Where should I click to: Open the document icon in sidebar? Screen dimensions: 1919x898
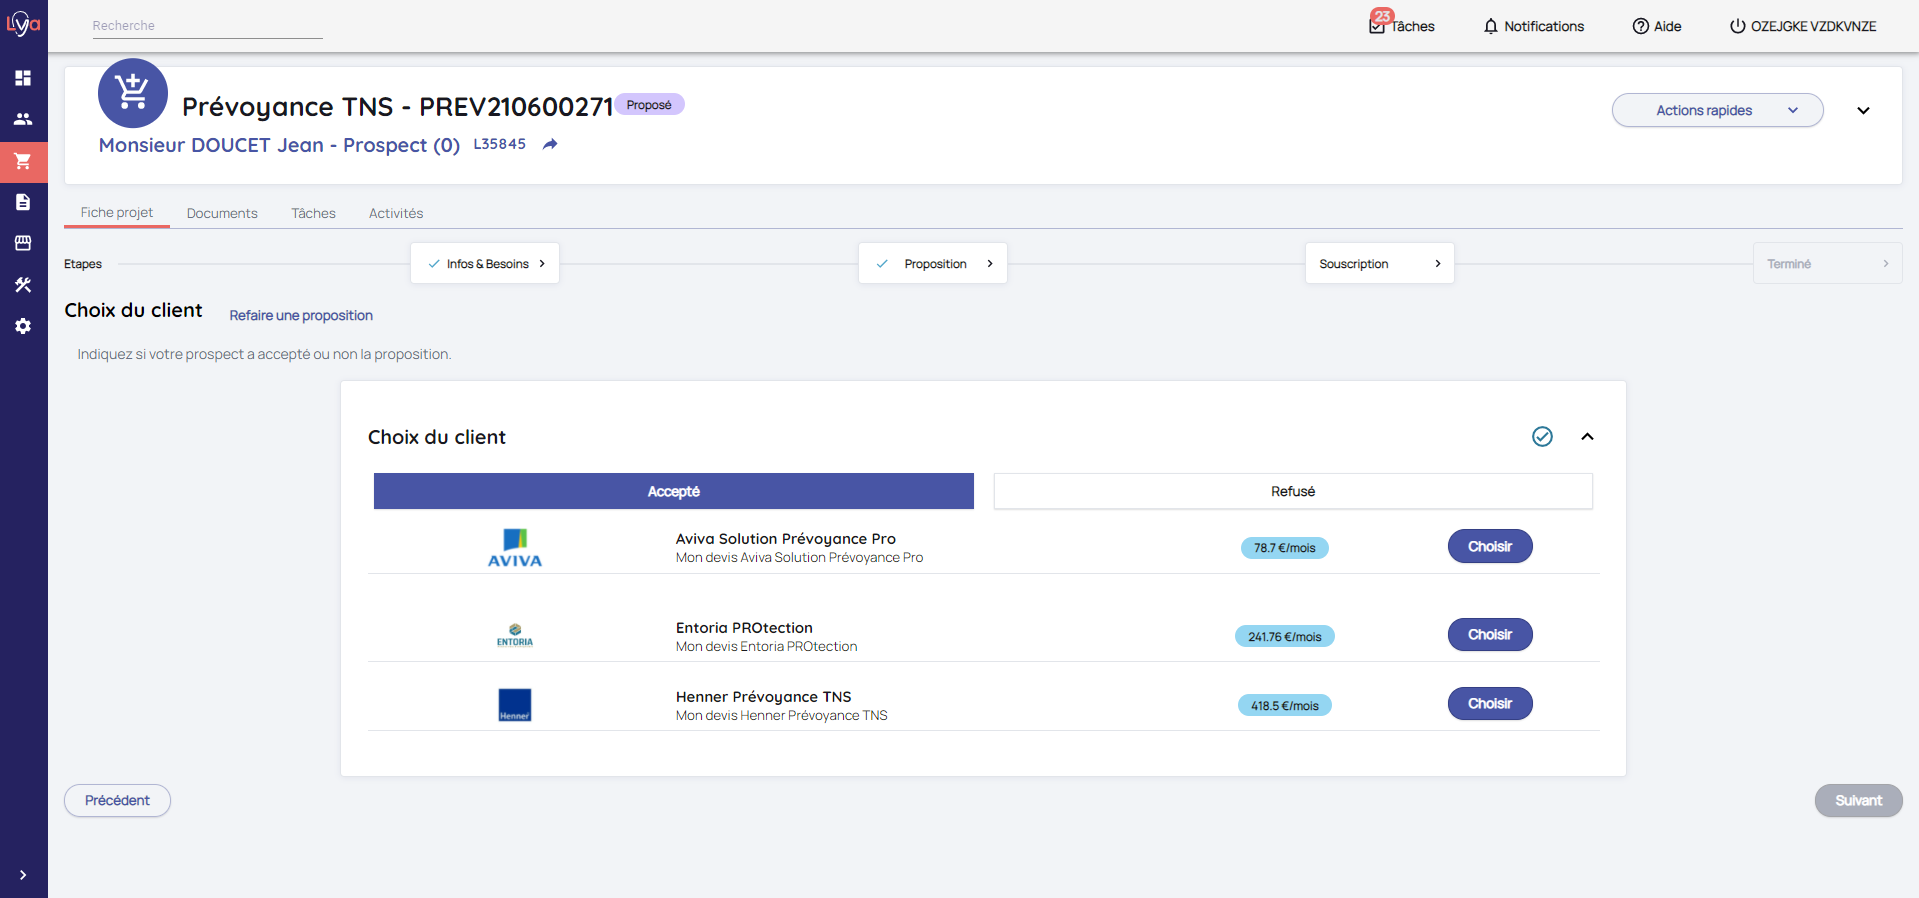[x=23, y=202]
